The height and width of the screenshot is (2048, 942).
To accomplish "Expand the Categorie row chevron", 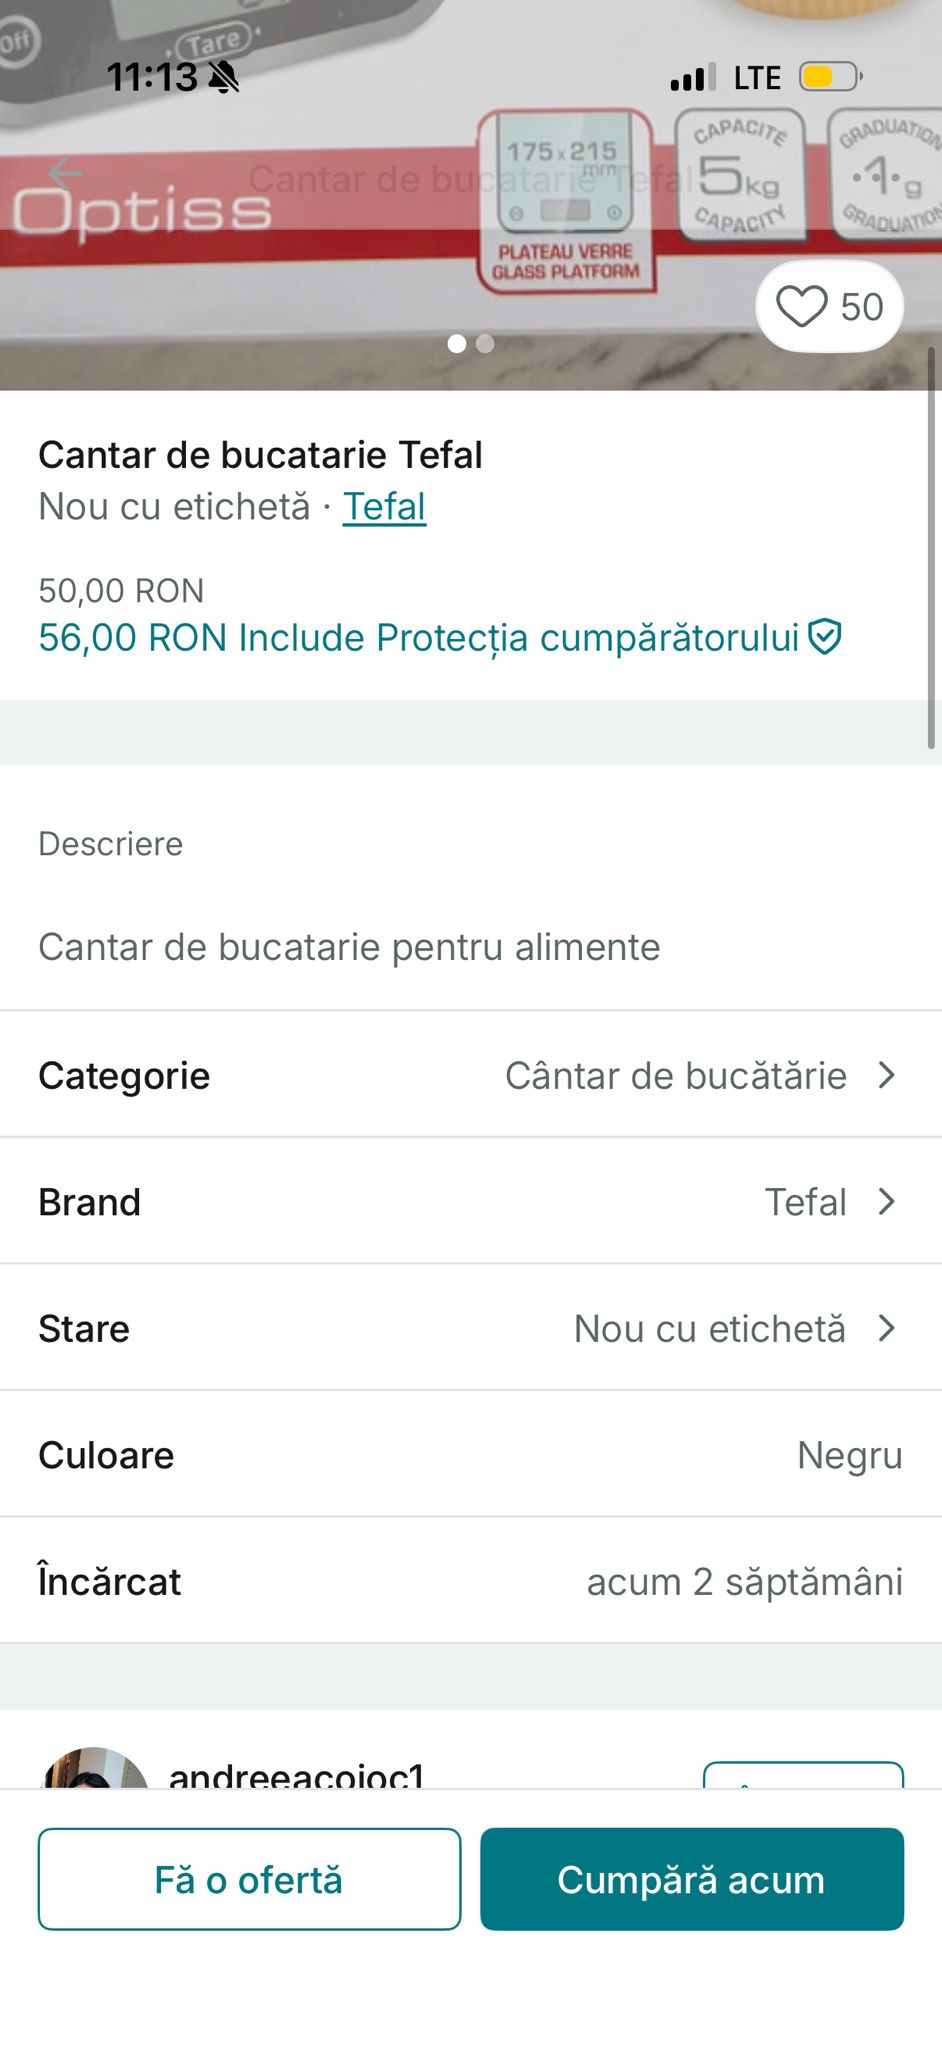I will coord(886,1075).
